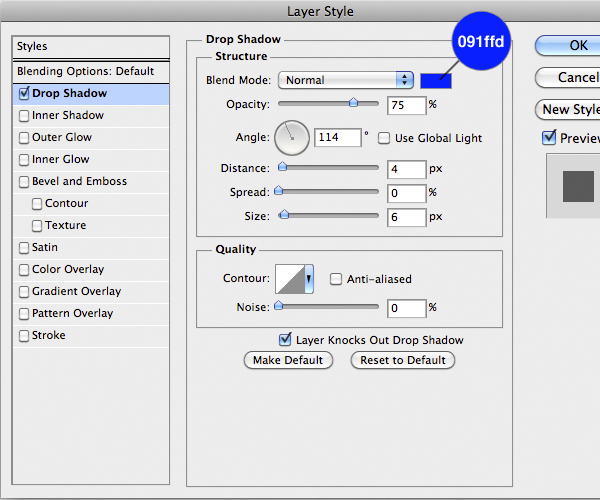Click the Contour curve thumbnail
The image size is (600, 500).
(290, 279)
